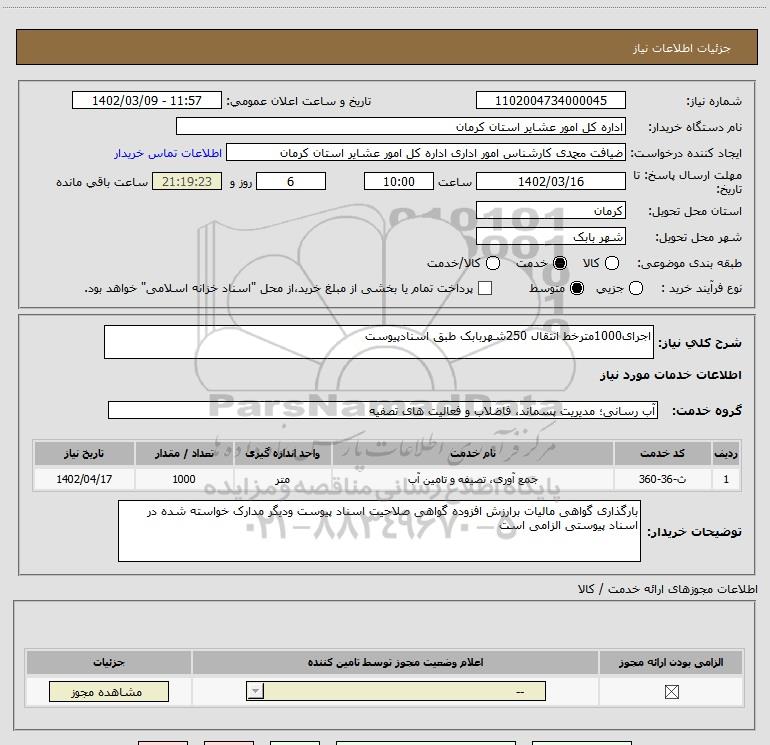Click the ساعت field showing 10:00
The width and height of the screenshot is (770, 745).
[399, 181]
